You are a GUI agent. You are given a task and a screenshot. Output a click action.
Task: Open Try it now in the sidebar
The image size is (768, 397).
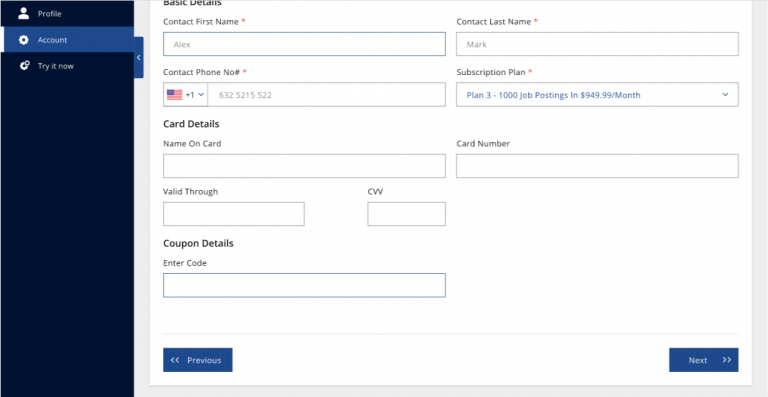pyautogui.click(x=67, y=66)
